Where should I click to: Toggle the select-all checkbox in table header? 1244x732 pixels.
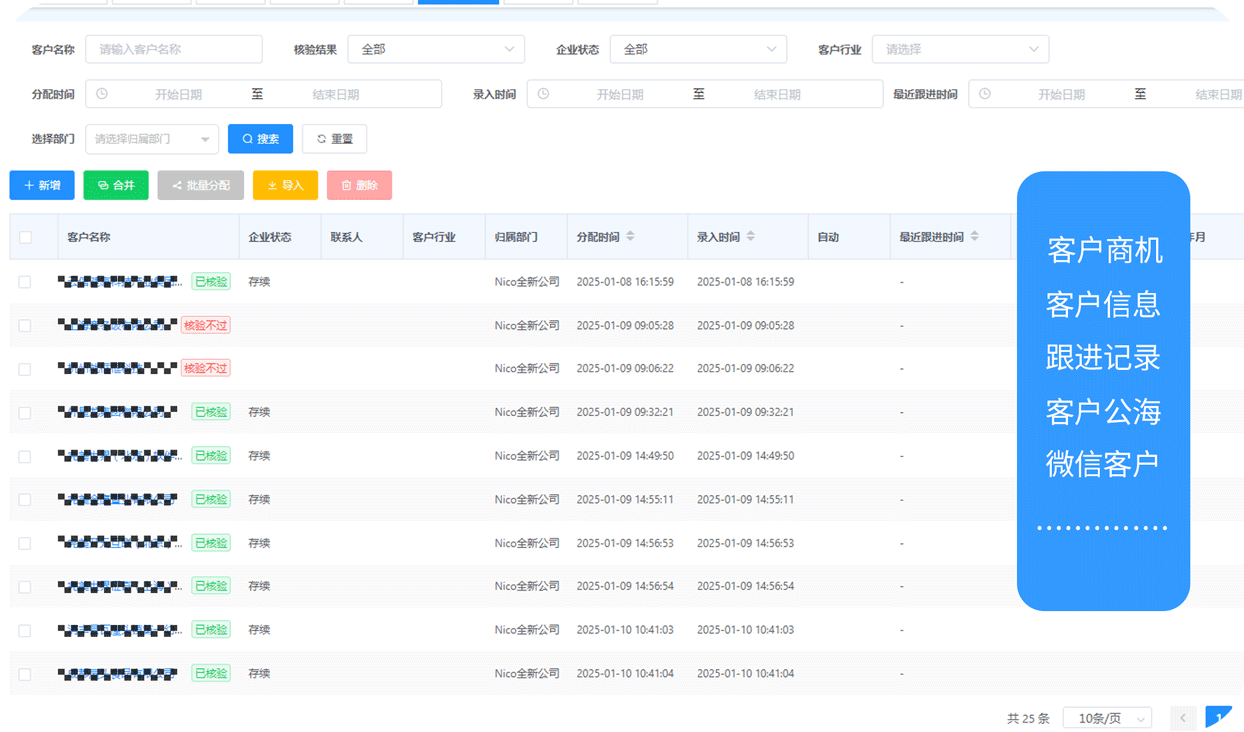click(25, 238)
